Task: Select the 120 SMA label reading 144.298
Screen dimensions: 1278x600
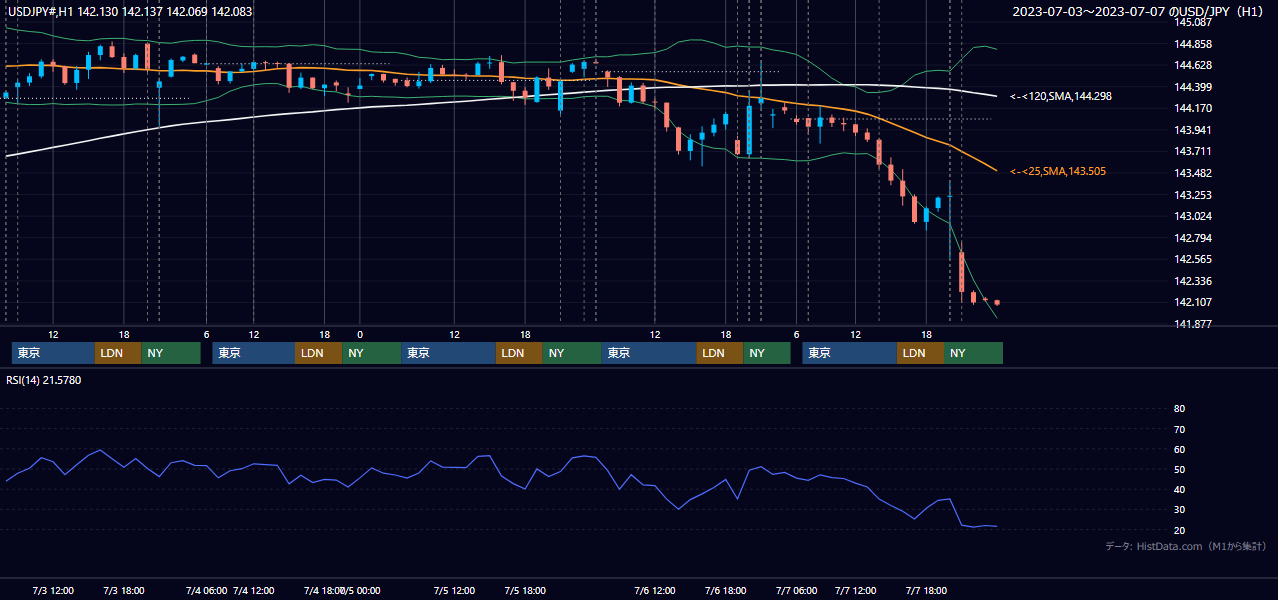Action: click(1061, 96)
